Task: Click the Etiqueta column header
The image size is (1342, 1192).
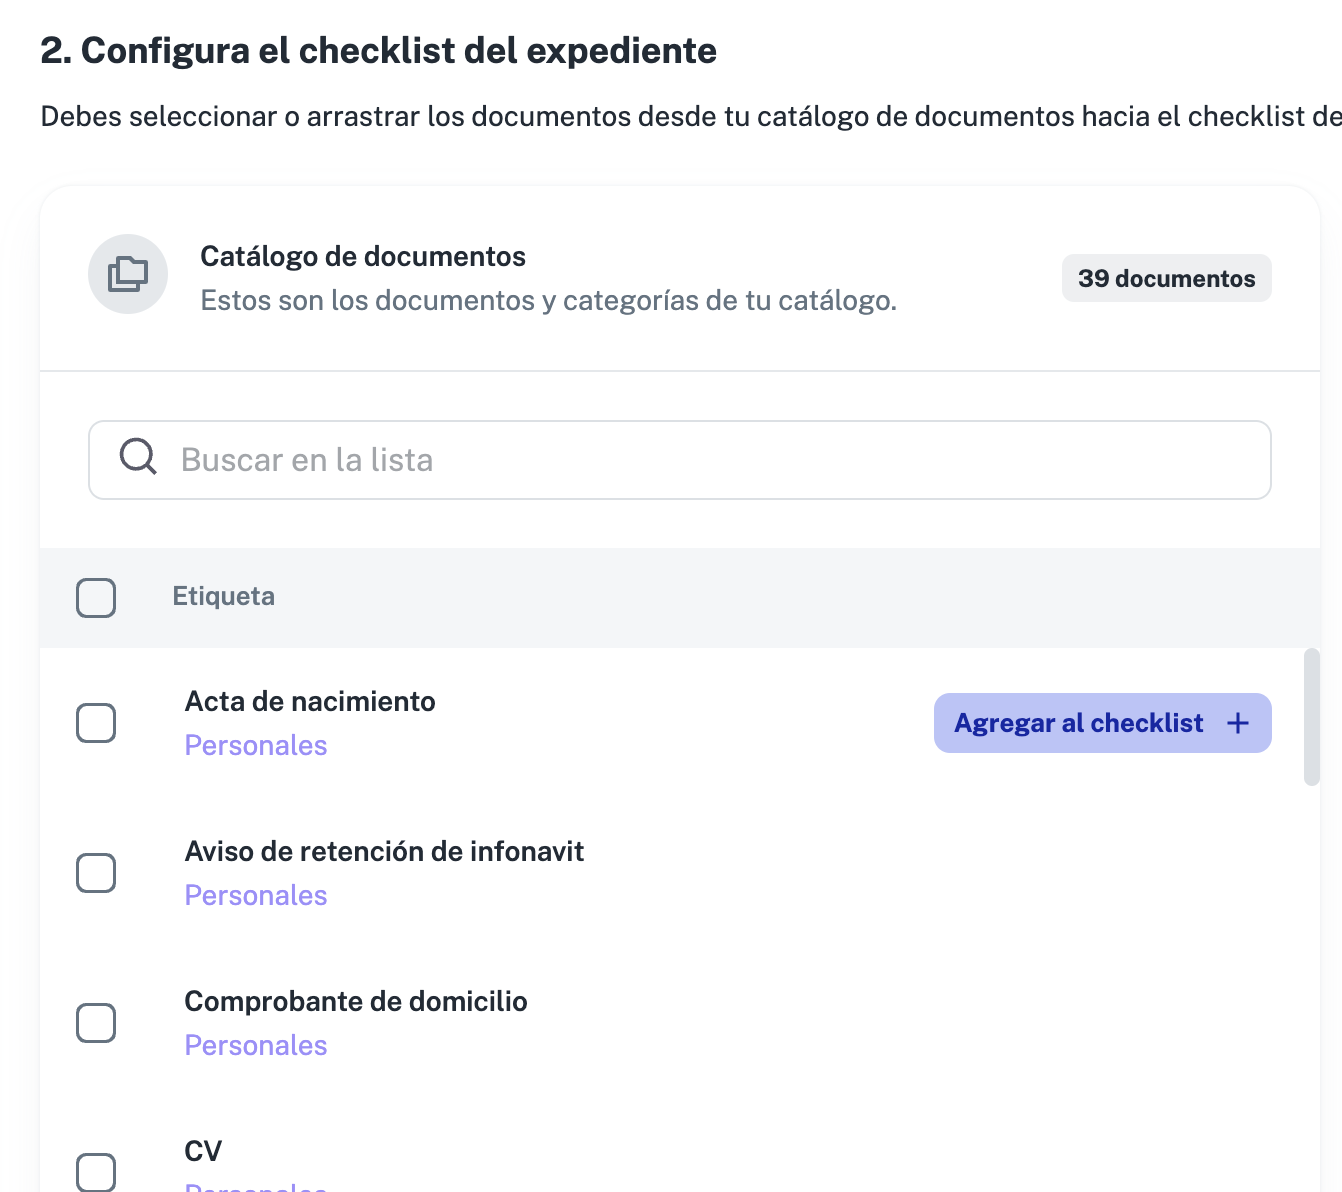Action: [223, 596]
